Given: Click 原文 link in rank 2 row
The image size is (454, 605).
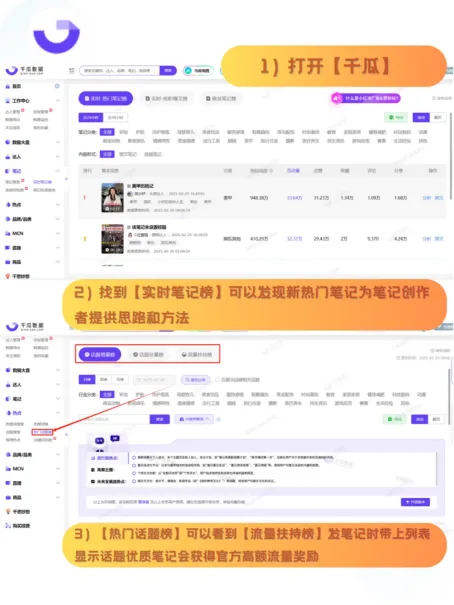Looking at the screenshot, I should 439,239.
